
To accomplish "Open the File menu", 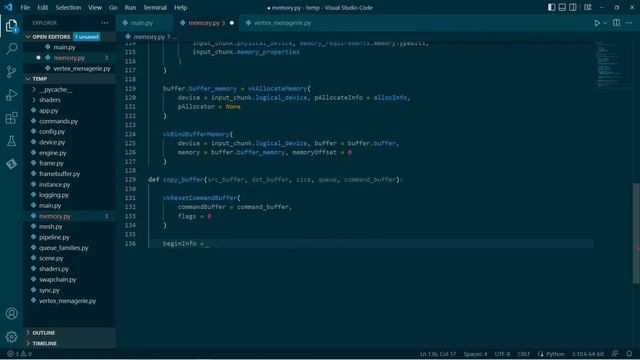I will click(25, 7).
